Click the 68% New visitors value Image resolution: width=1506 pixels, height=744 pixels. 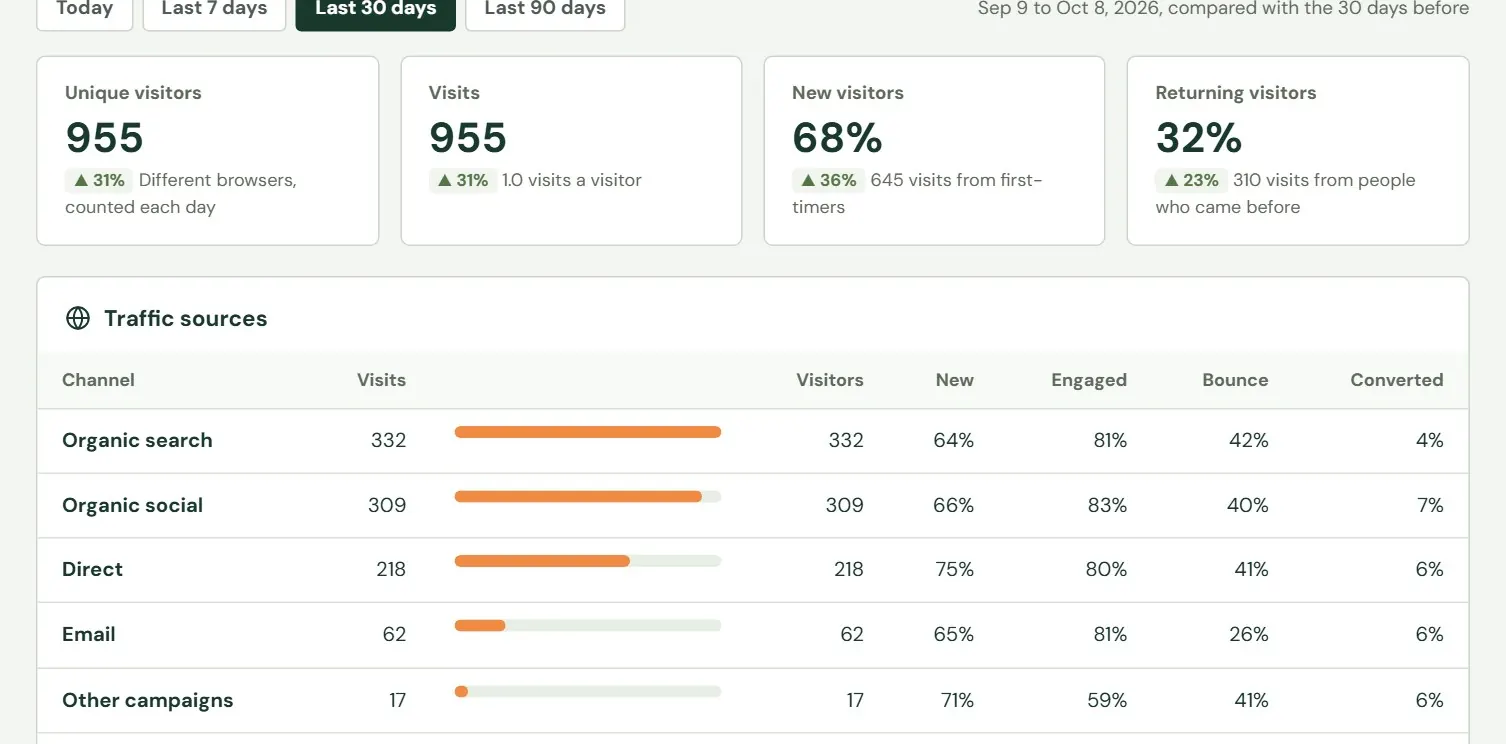[x=837, y=138]
